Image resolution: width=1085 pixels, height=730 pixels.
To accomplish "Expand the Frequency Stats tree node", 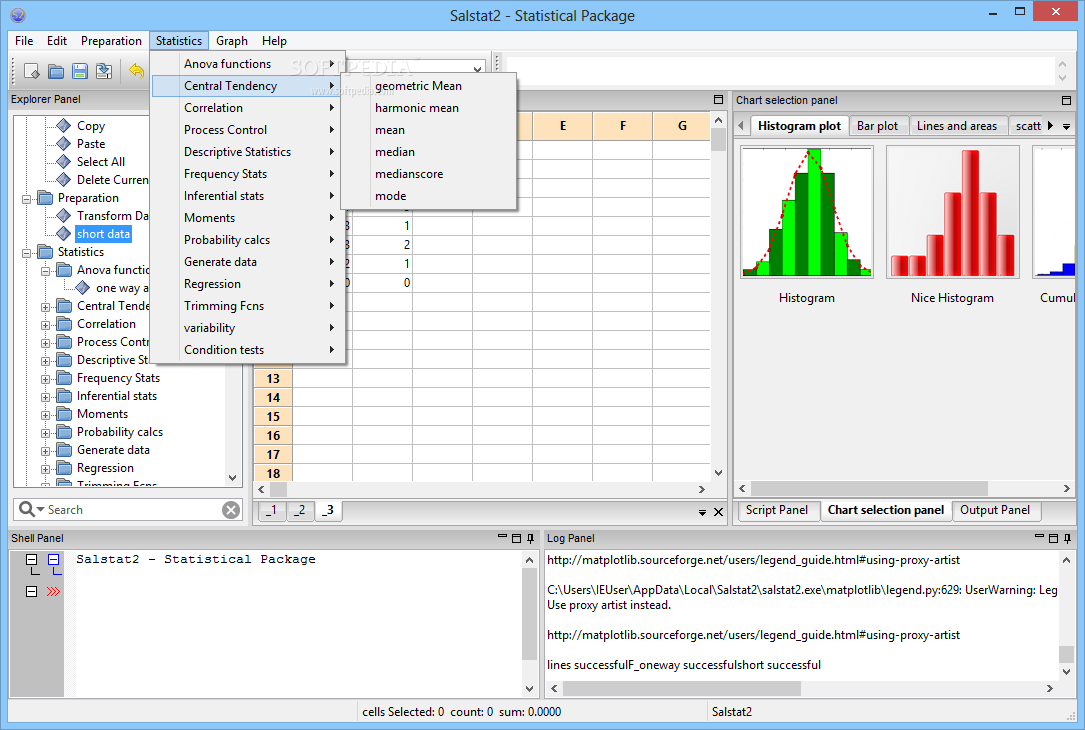I will pyautogui.click(x=46, y=378).
